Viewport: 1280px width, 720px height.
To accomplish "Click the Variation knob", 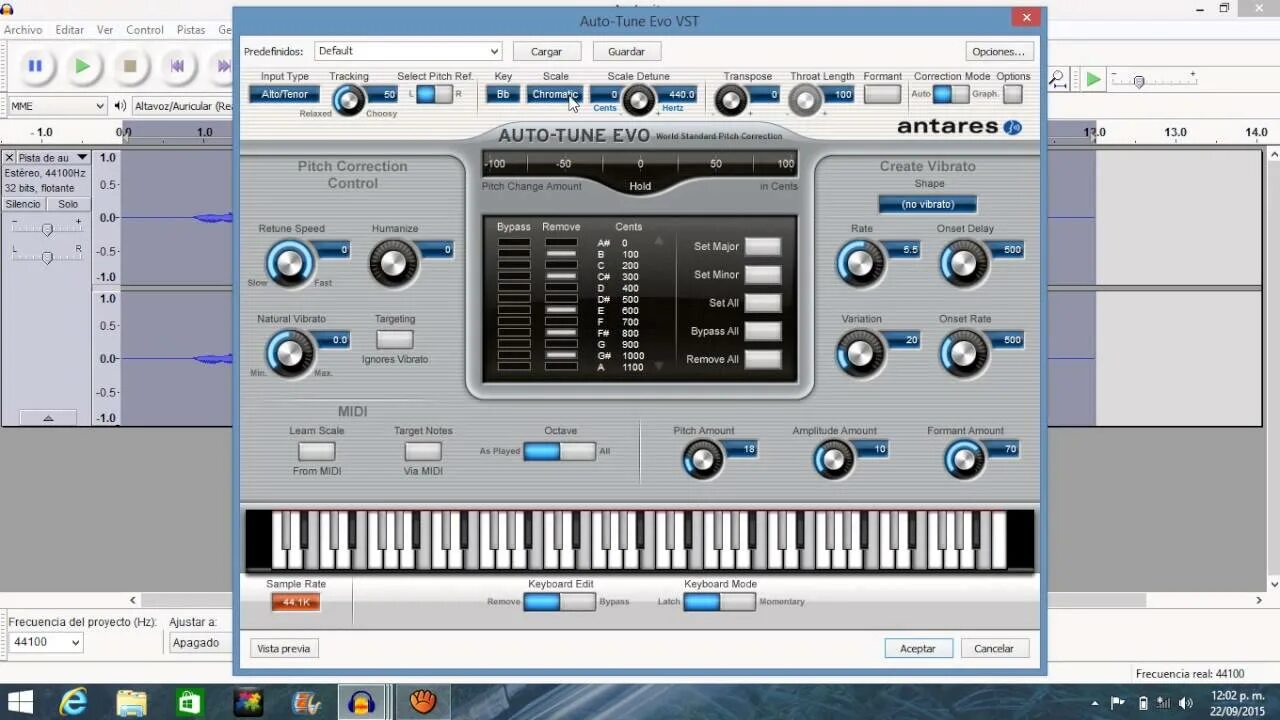I will tap(860, 353).
